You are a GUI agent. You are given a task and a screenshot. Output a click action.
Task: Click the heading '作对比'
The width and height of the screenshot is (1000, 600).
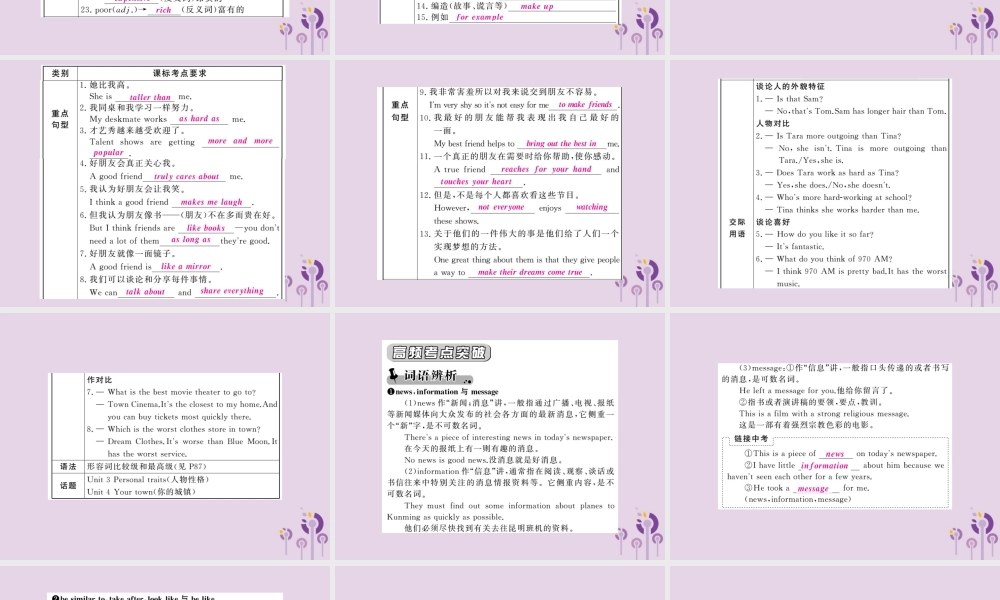coord(99,379)
